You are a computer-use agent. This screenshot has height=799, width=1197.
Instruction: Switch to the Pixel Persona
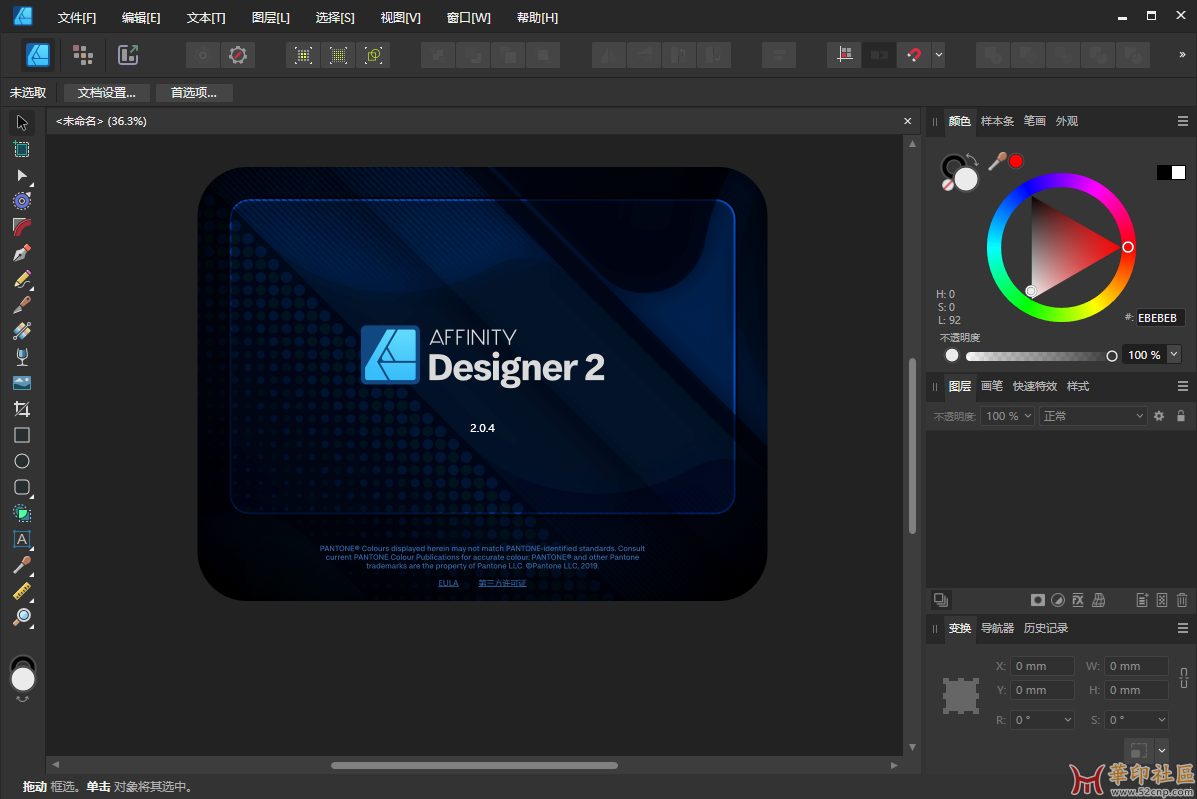82,55
